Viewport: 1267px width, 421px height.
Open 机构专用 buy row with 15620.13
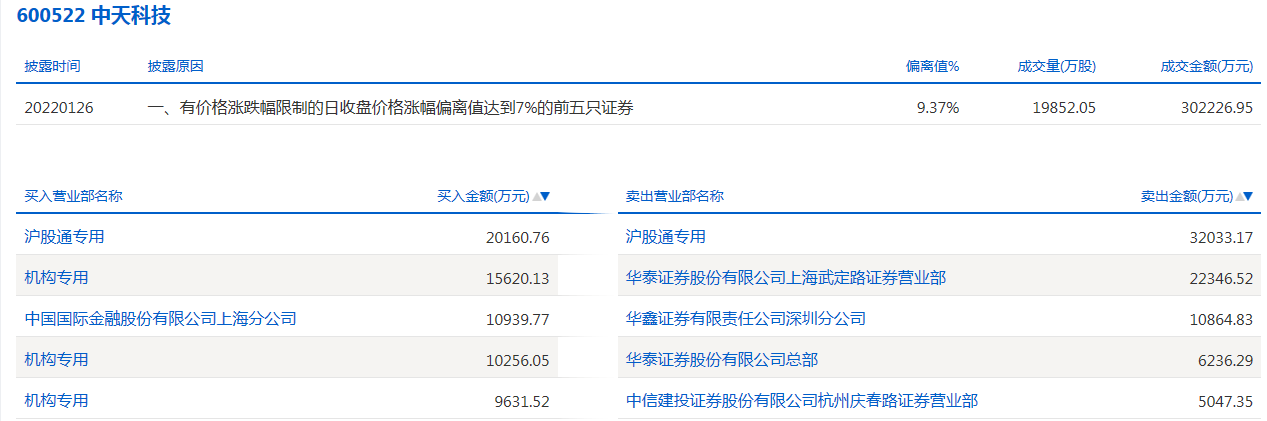[56, 277]
